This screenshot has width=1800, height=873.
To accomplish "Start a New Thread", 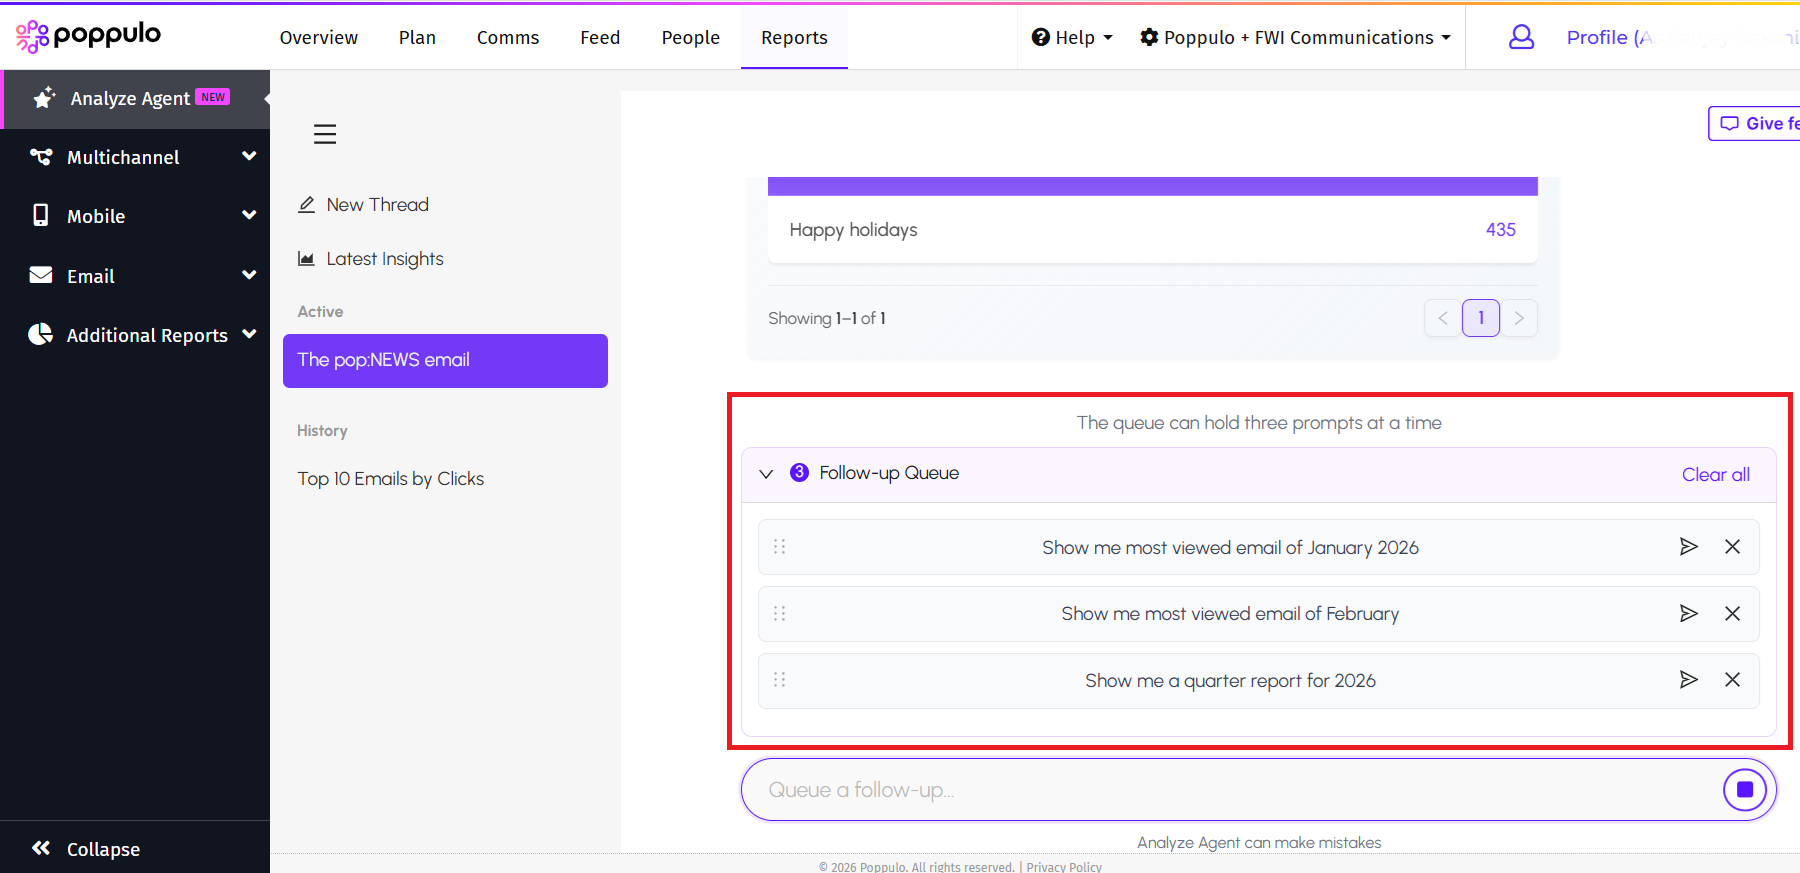I will (x=377, y=205).
